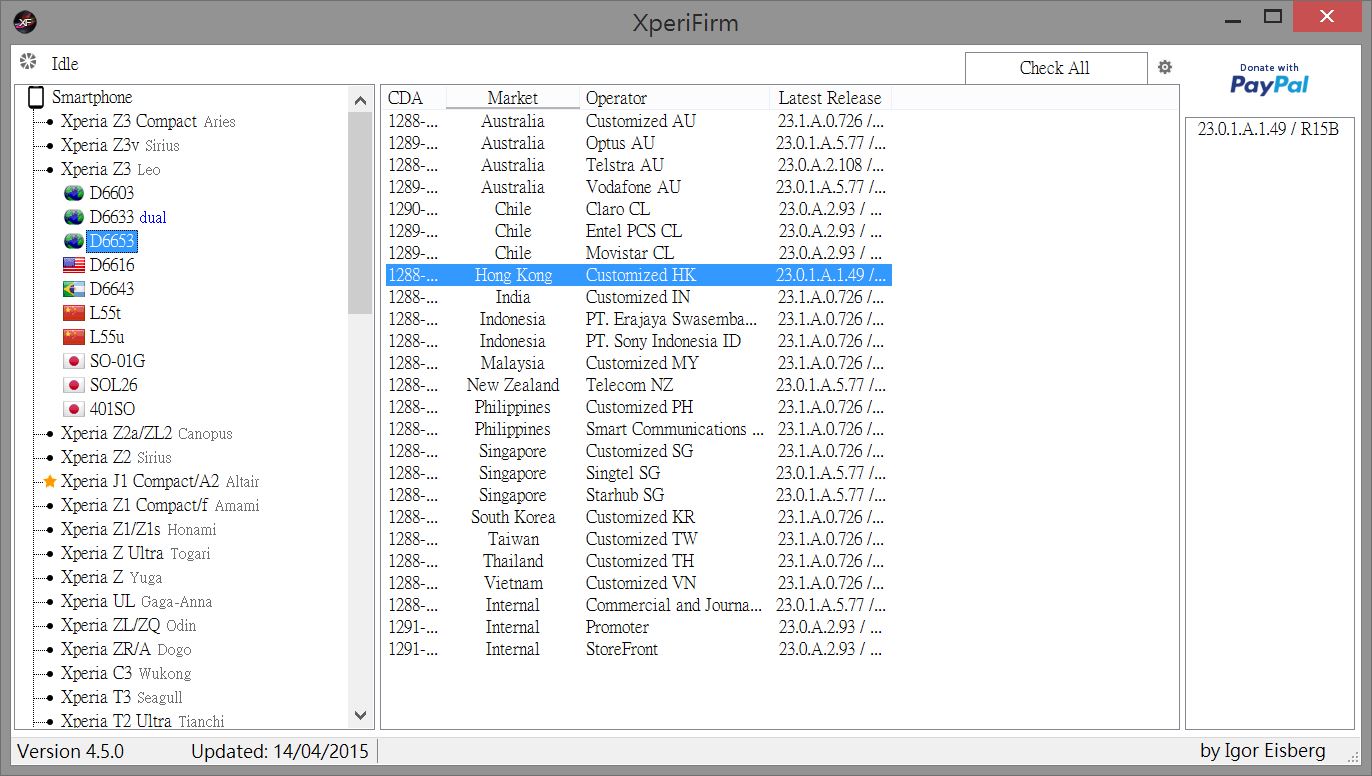Click the settings gear icon
This screenshot has height=776, width=1372.
click(1164, 67)
